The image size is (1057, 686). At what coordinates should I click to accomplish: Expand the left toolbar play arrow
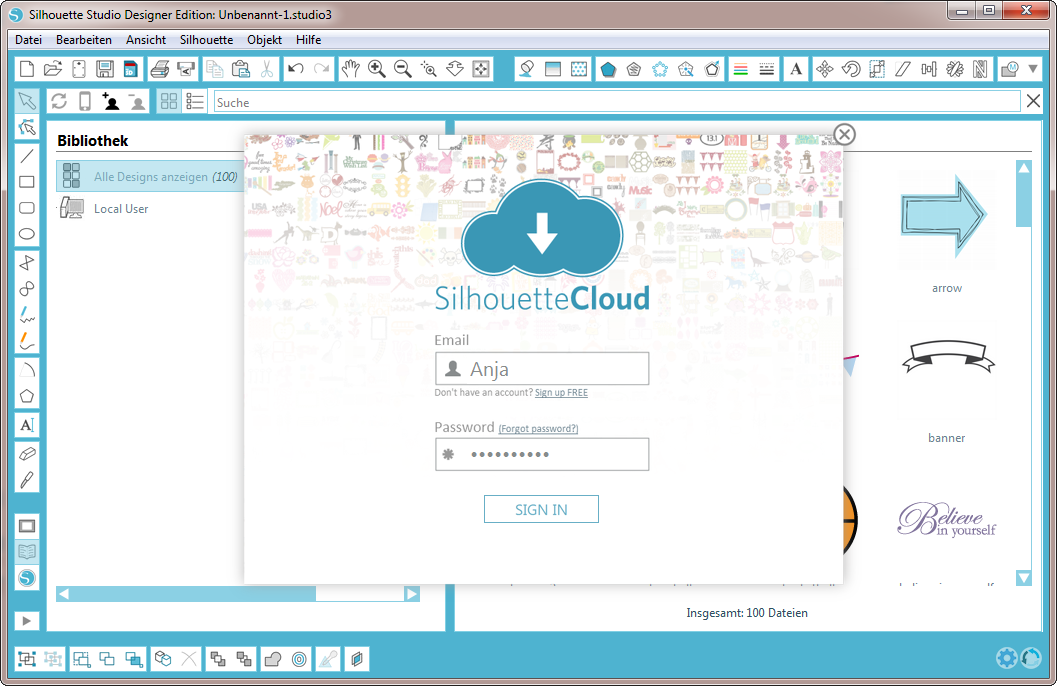[27, 621]
